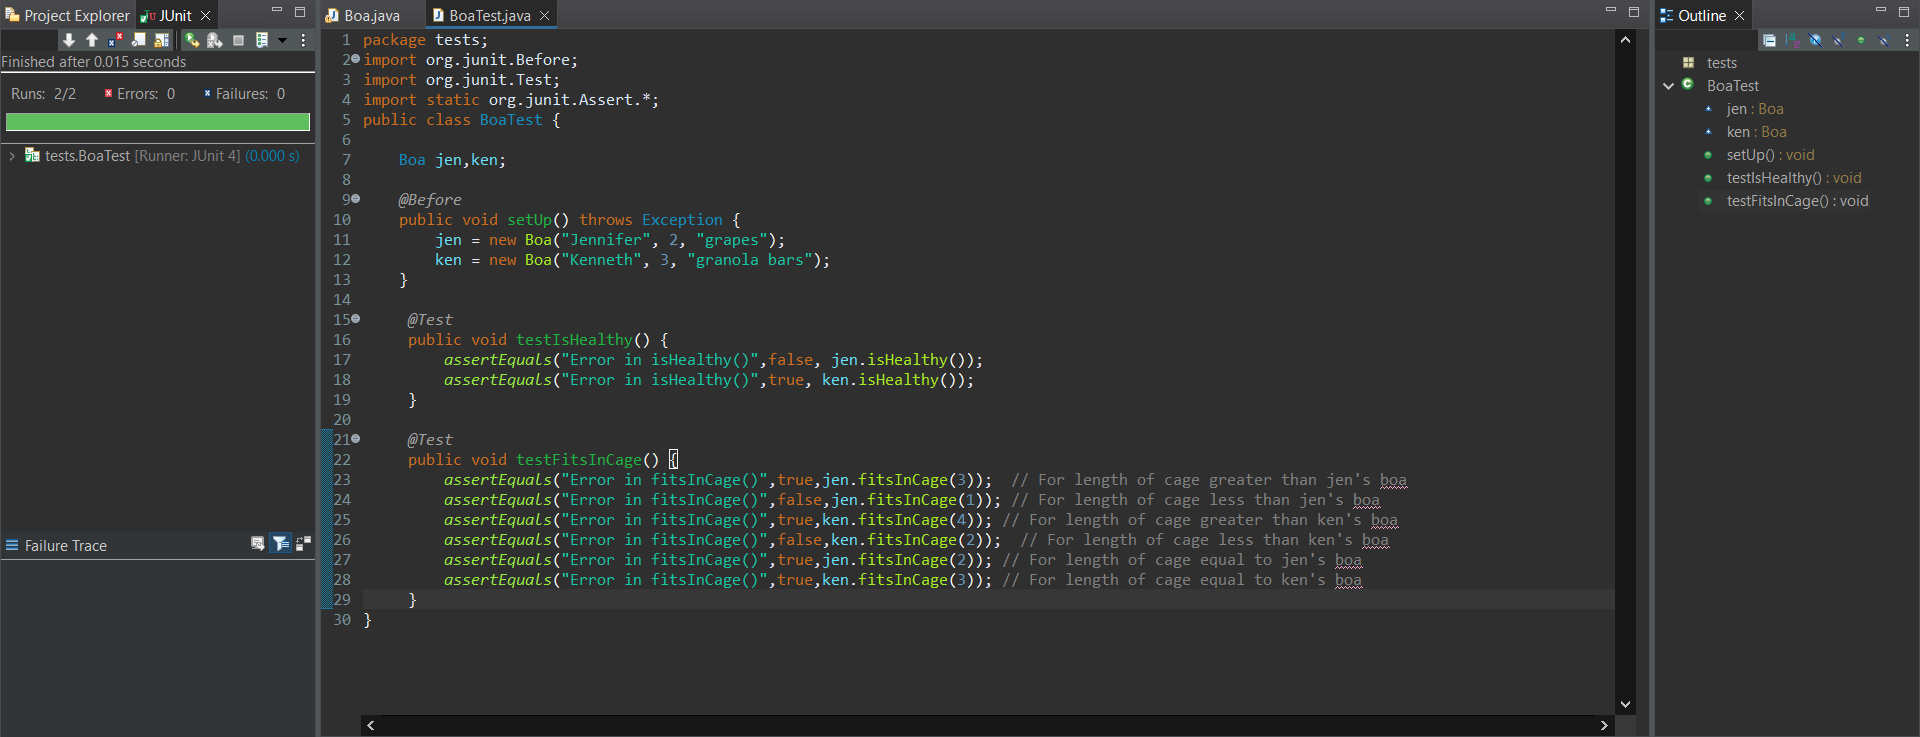The width and height of the screenshot is (1920, 737).
Task: Collapse the BoaTest class node in Outline
Action: pyautogui.click(x=1668, y=86)
